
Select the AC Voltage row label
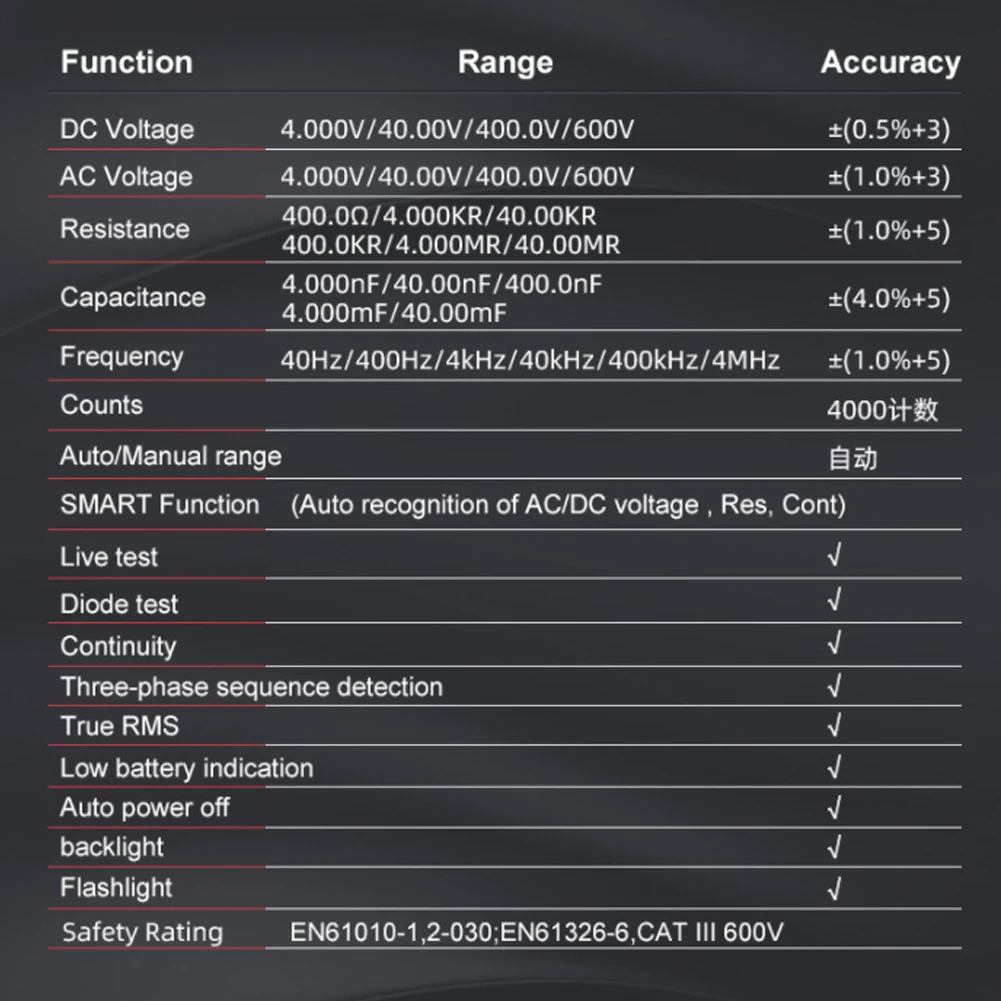pyautogui.click(x=126, y=177)
